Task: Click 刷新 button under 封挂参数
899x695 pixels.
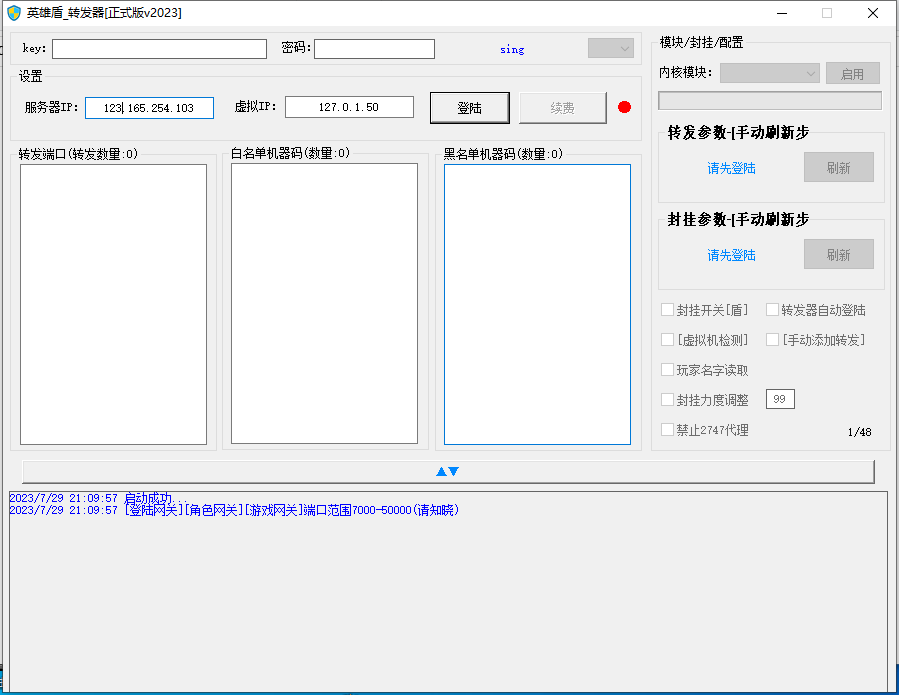Action: click(838, 255)
